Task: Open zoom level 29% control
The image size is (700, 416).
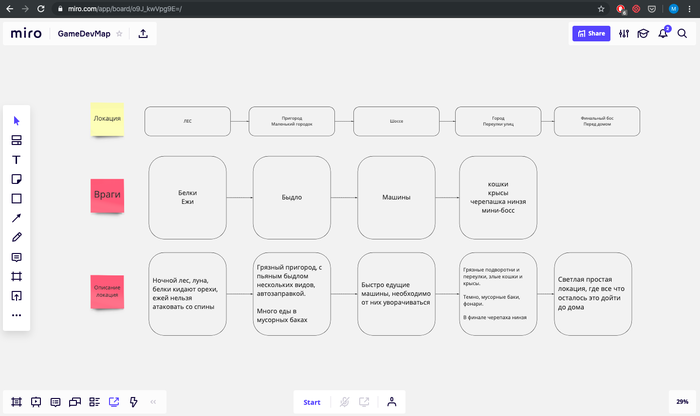Action: (x=682, y=402)
